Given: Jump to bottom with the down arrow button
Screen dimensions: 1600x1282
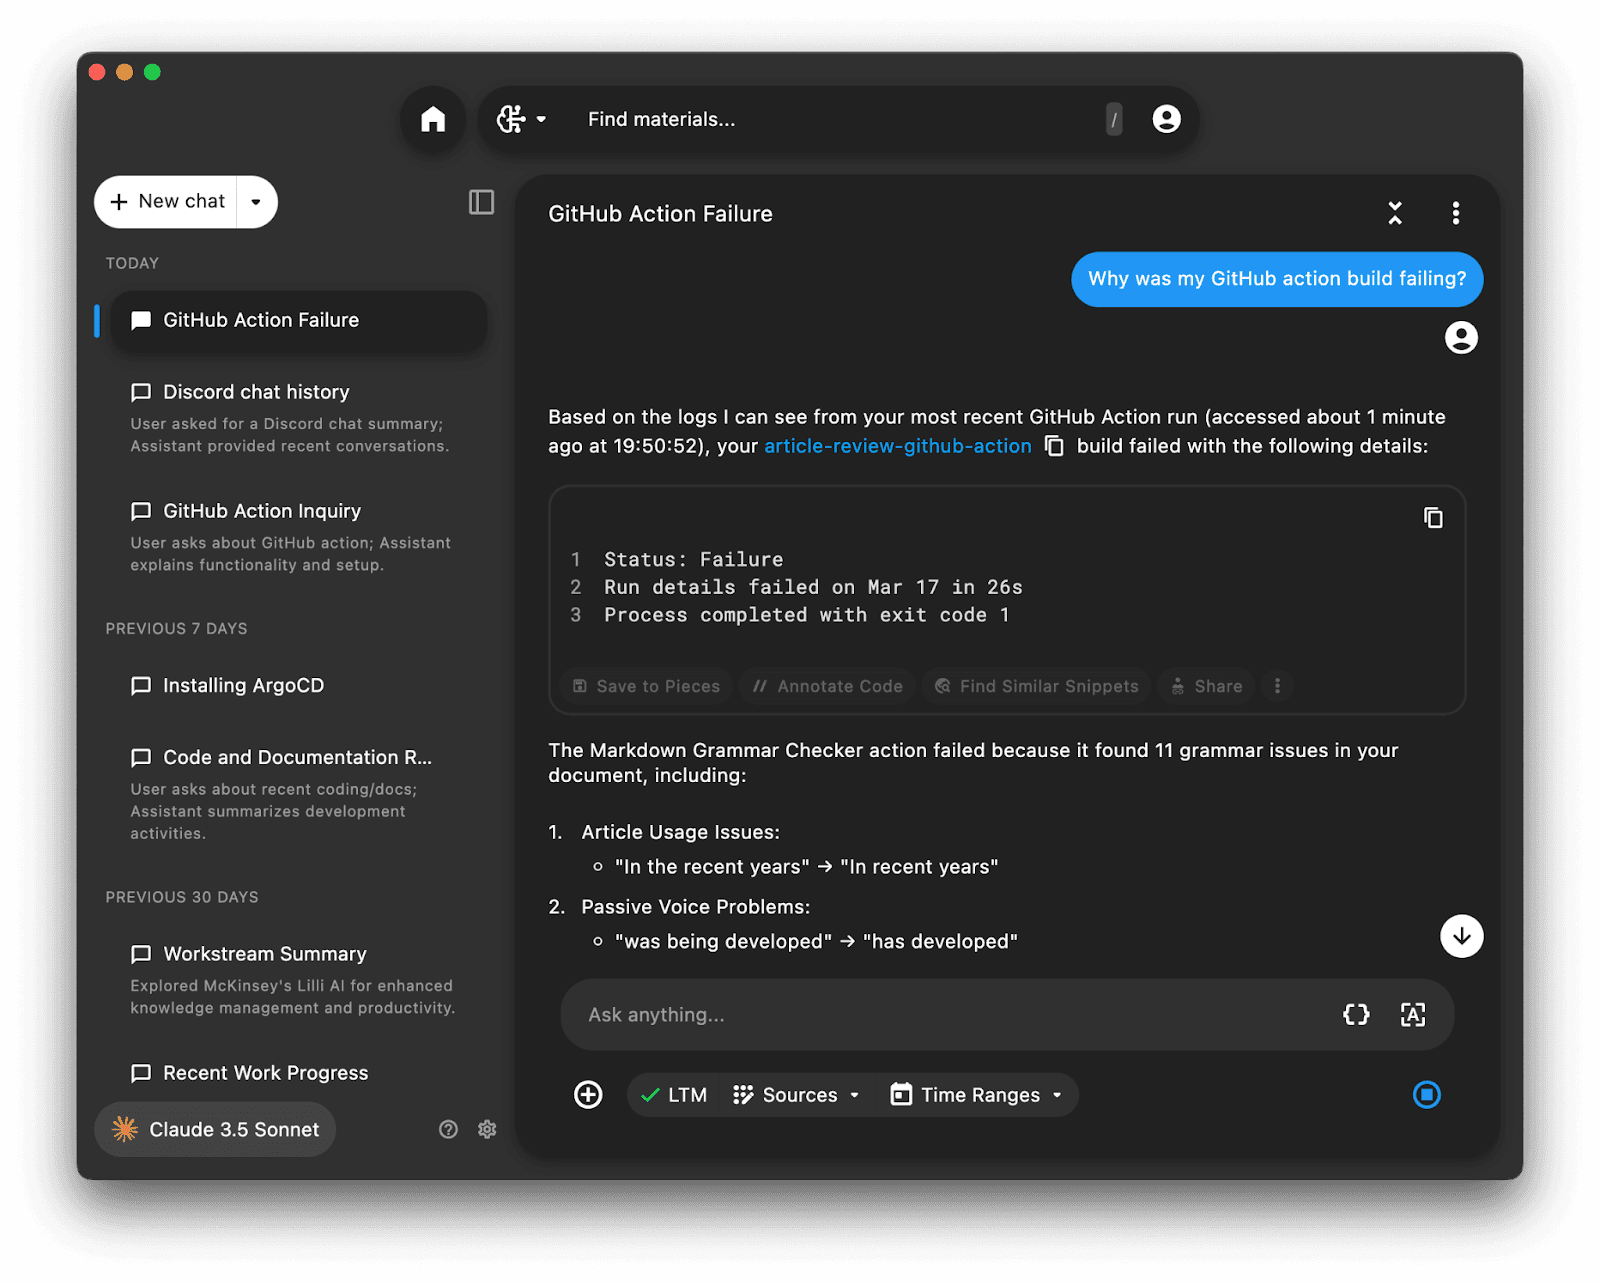Looking at the screenshot, I should pos(1461,936).
